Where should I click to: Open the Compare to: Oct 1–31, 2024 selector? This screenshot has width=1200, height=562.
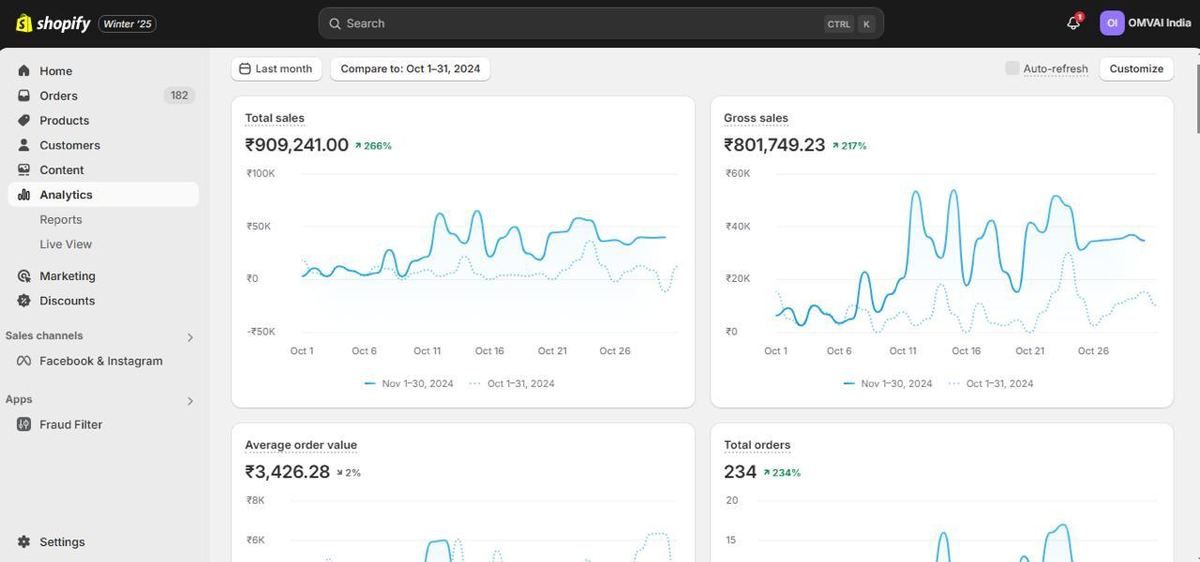(410, 69)
